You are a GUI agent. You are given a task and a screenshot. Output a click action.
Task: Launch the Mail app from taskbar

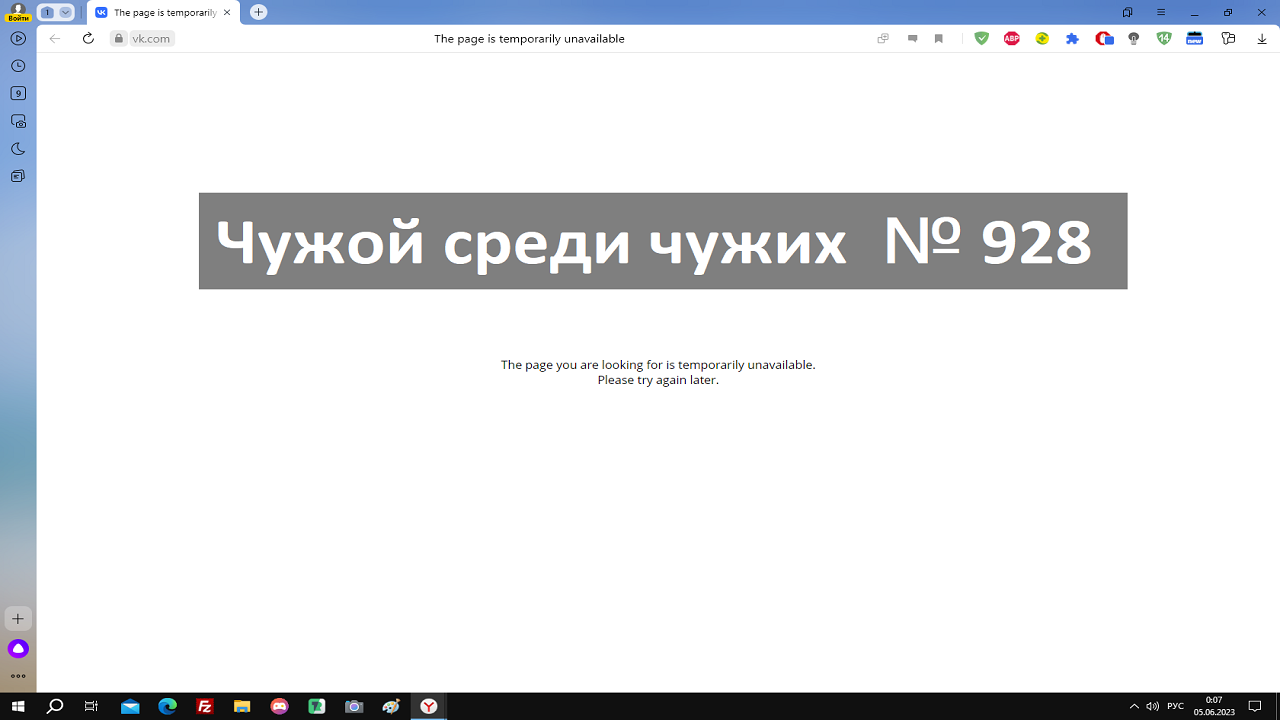(130, 706)
